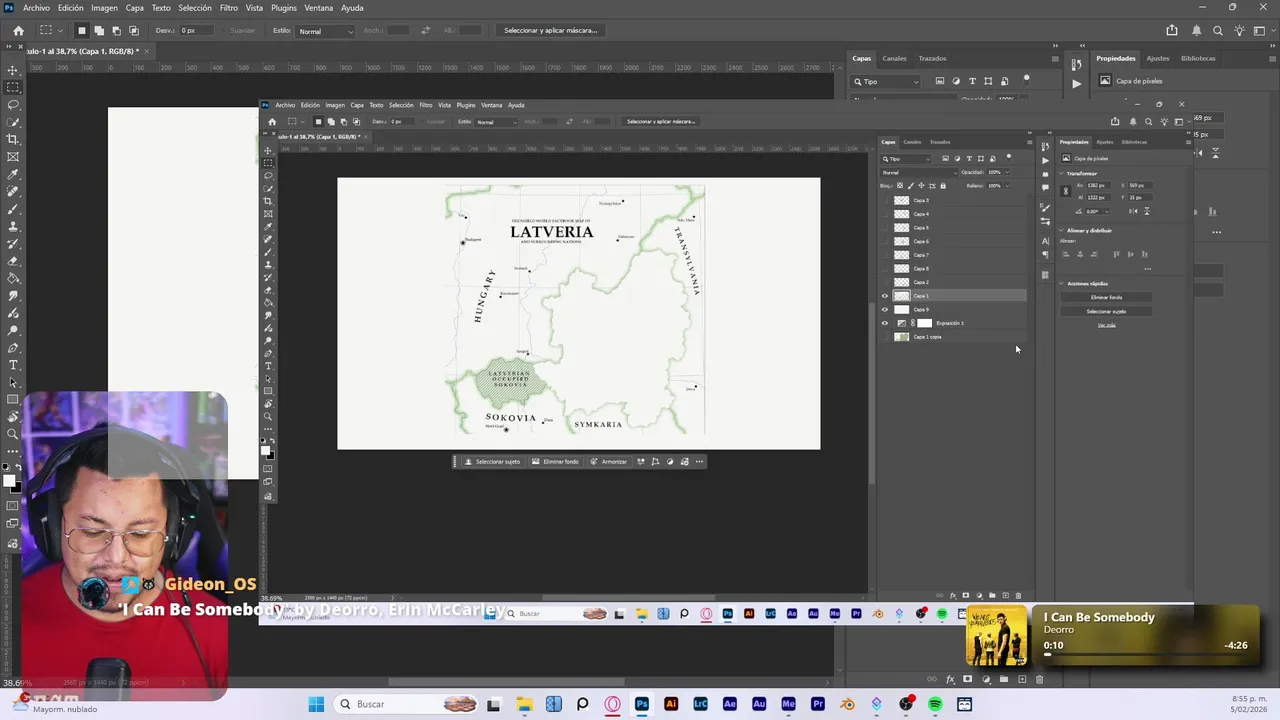Collapse Acciones rápidas section in inner panel
The width and height of the screenshot is (1280, 720).
pyautogui.click(x=1063, y=284)
